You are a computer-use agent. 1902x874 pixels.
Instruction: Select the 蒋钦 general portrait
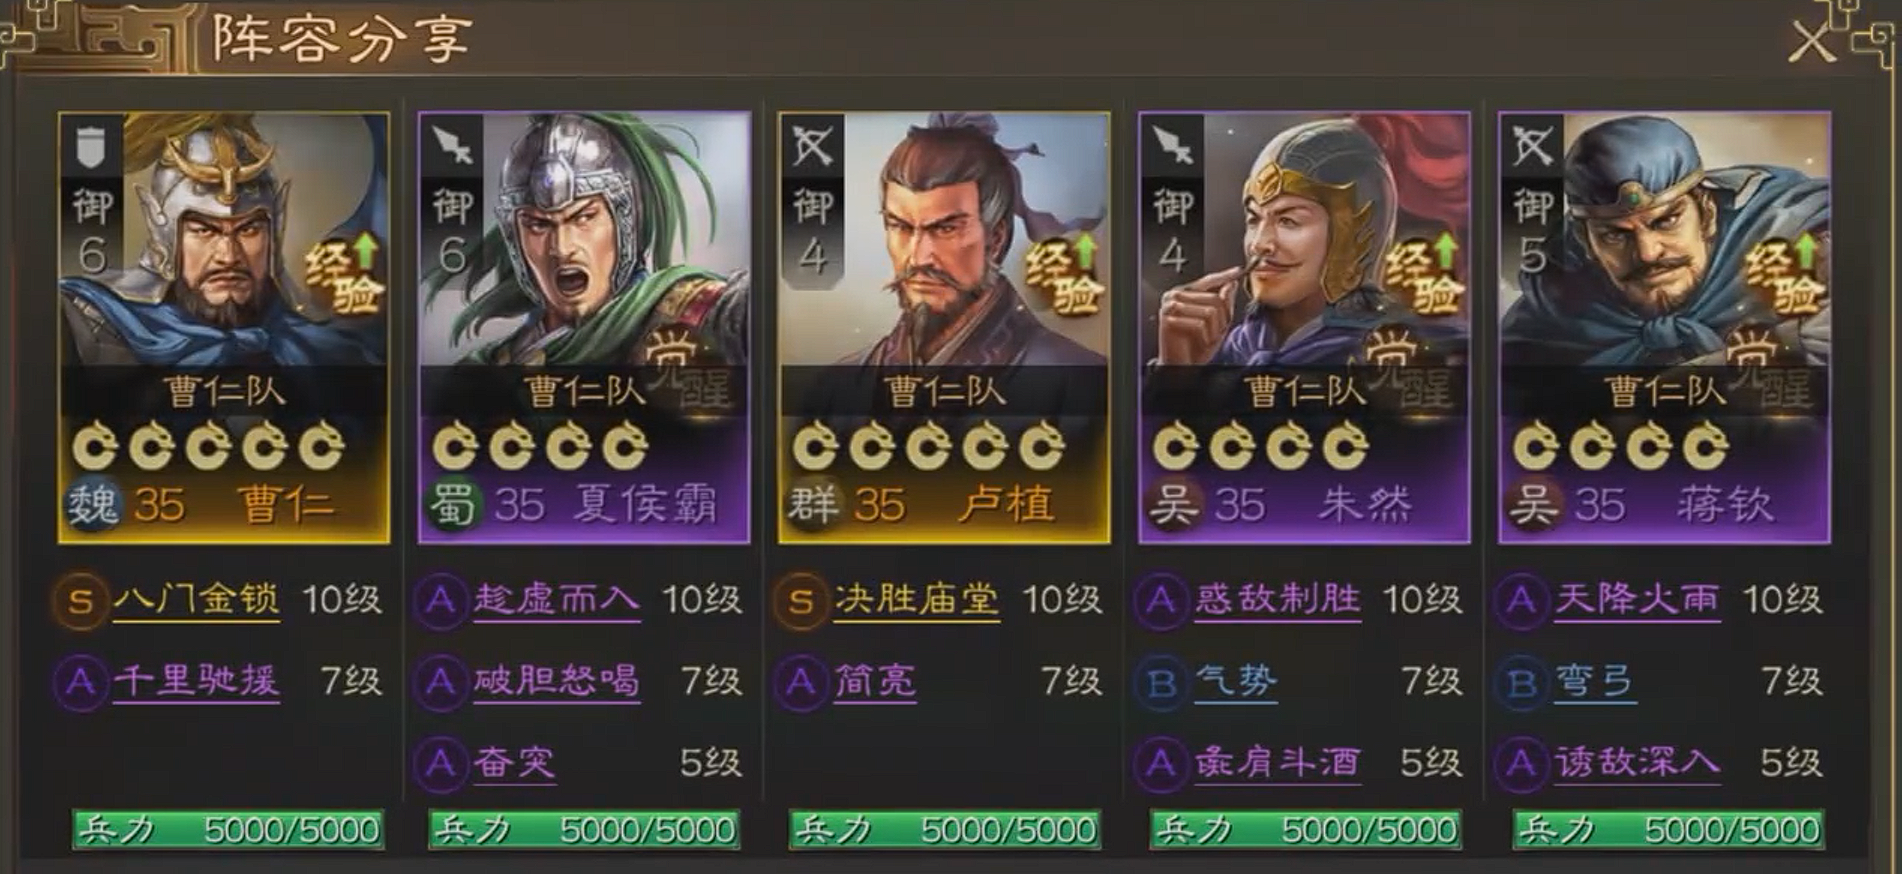pyautogui.click(x=1664, y=240)
